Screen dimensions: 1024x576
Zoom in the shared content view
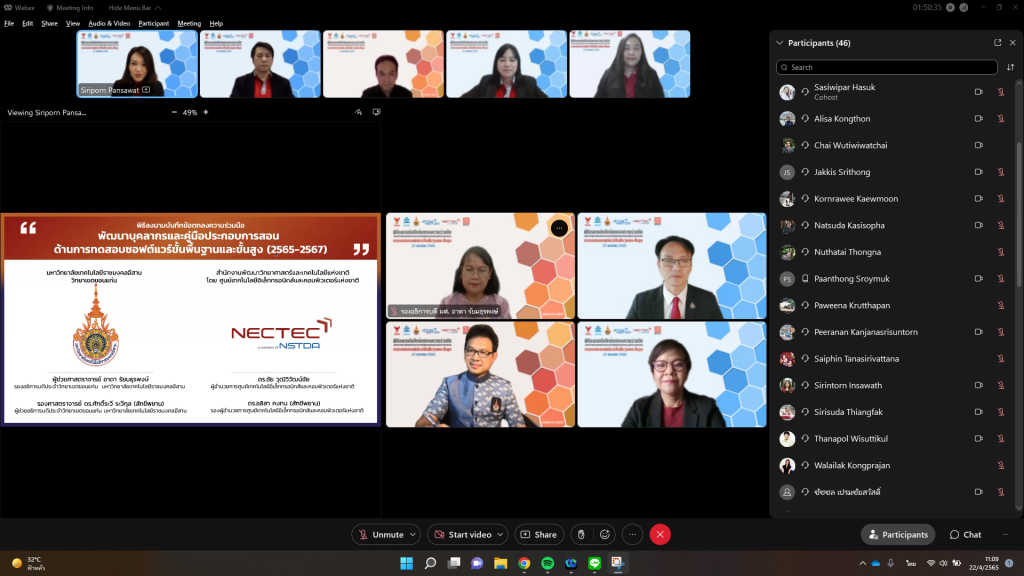pyautogui.click(x=206, y=113)
